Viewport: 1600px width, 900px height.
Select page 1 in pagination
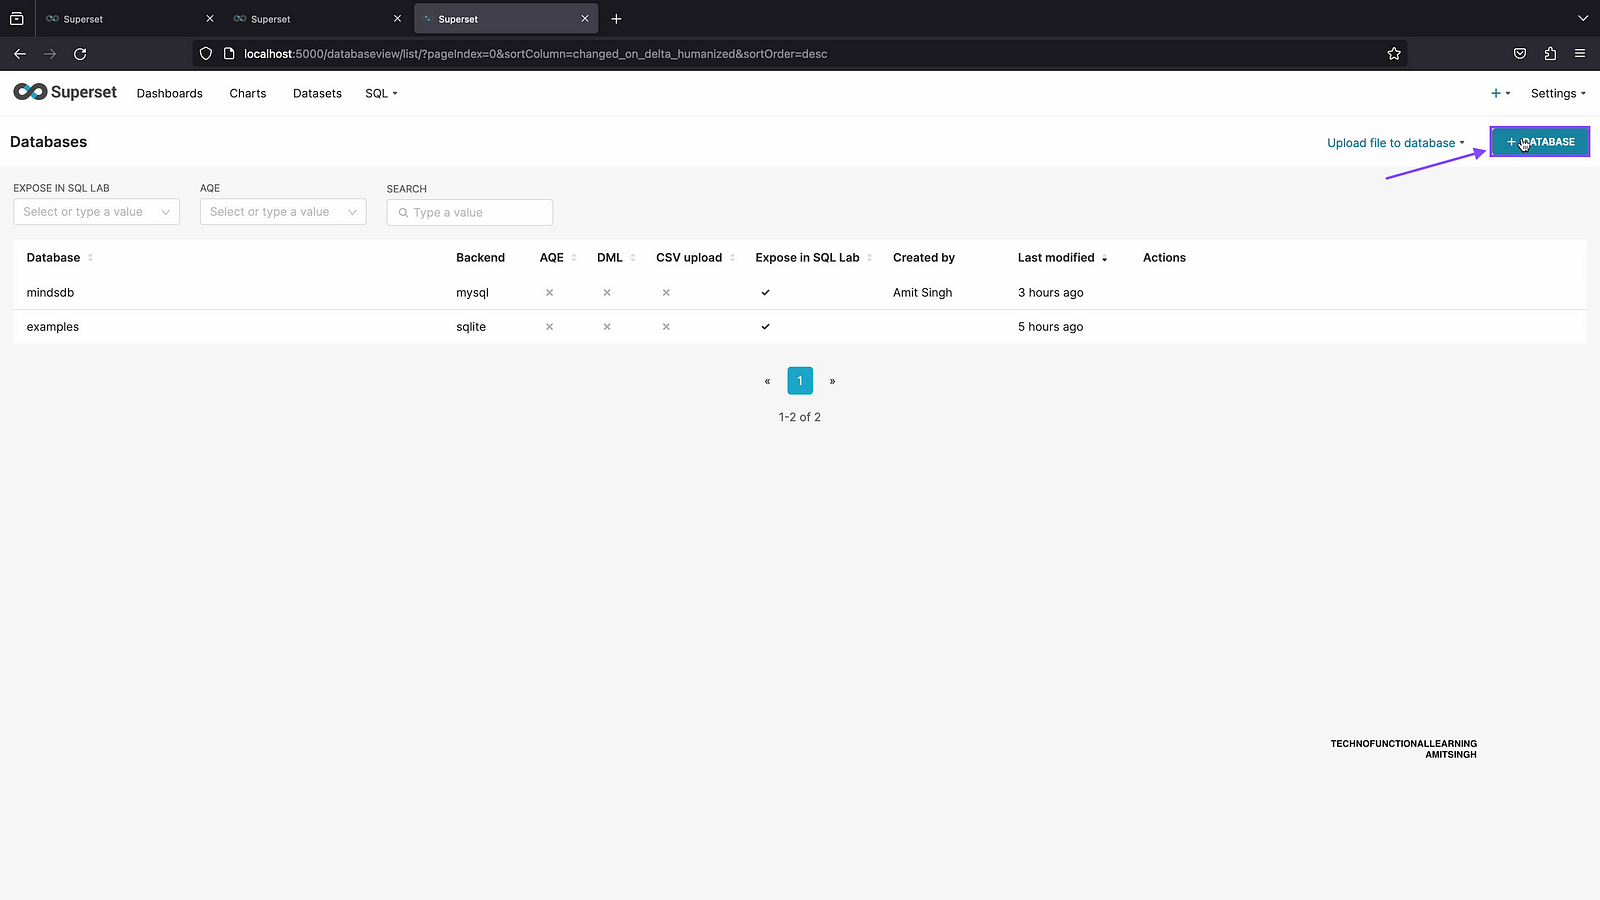point(800,381)
